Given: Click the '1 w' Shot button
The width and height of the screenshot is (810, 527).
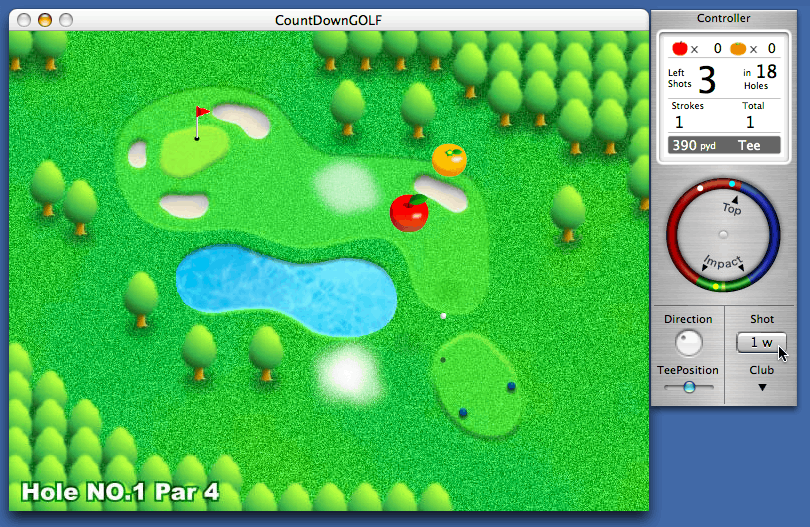Looking at the screenshot, I should point(761,343).
